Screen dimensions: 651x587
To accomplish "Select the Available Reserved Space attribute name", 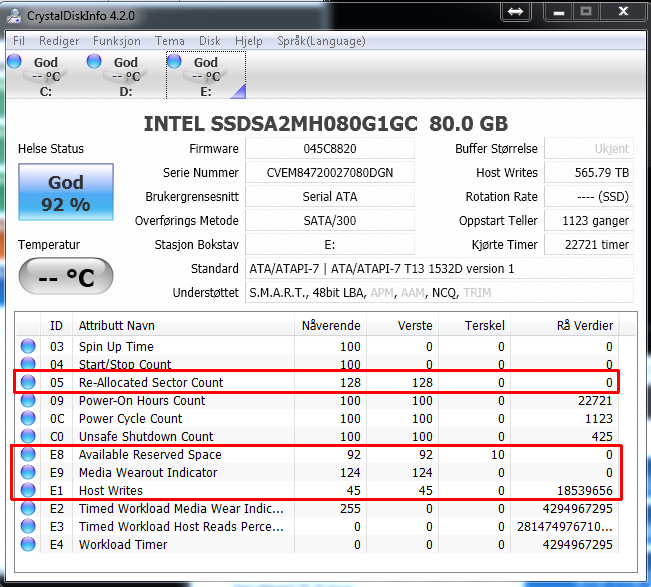I will tap(150, 455).
